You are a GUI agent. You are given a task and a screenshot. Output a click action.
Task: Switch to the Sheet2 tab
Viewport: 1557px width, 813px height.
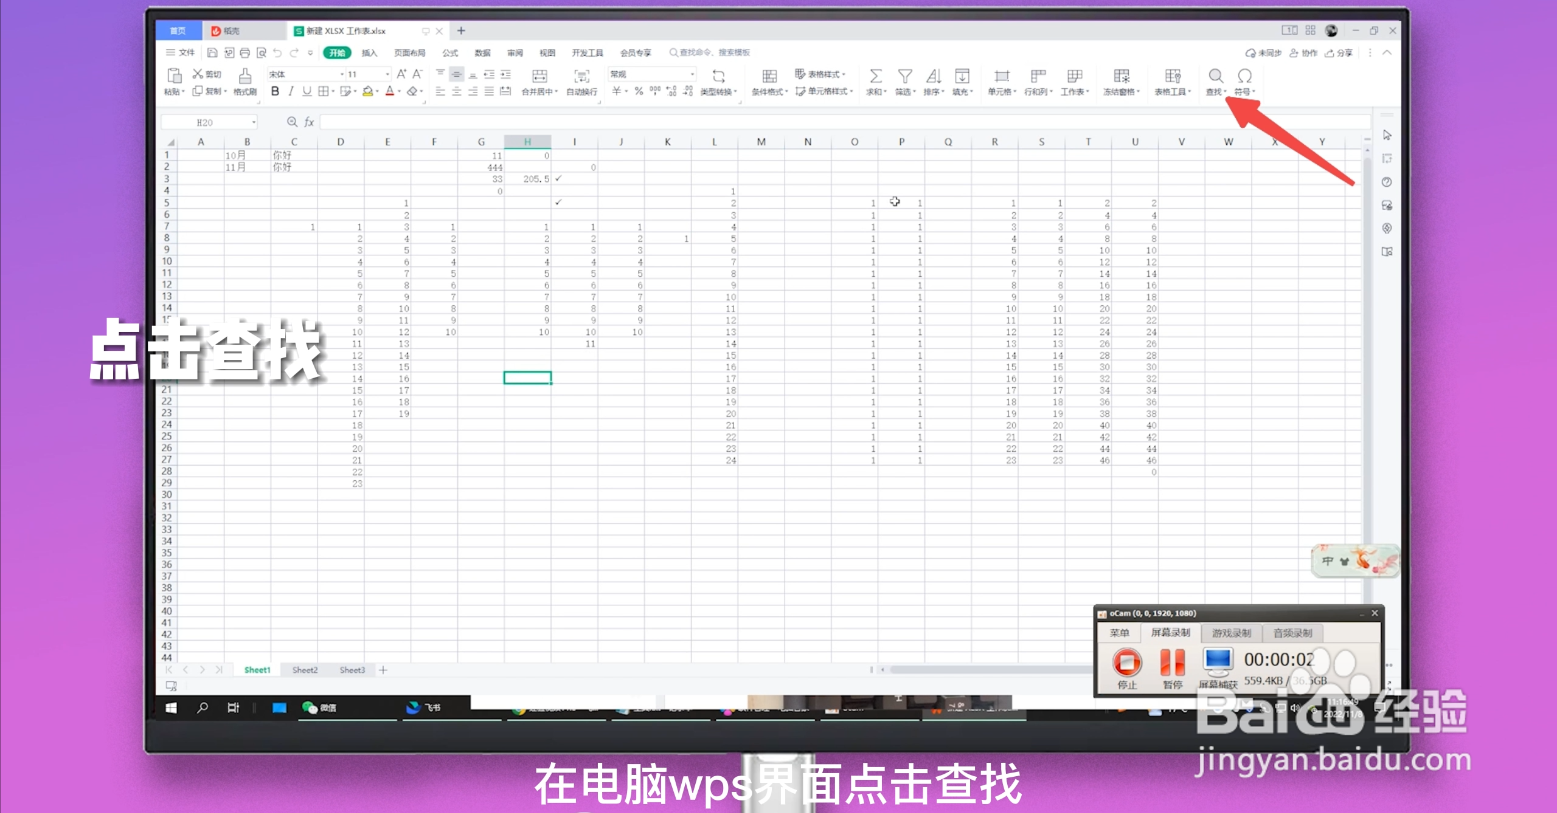305,670
